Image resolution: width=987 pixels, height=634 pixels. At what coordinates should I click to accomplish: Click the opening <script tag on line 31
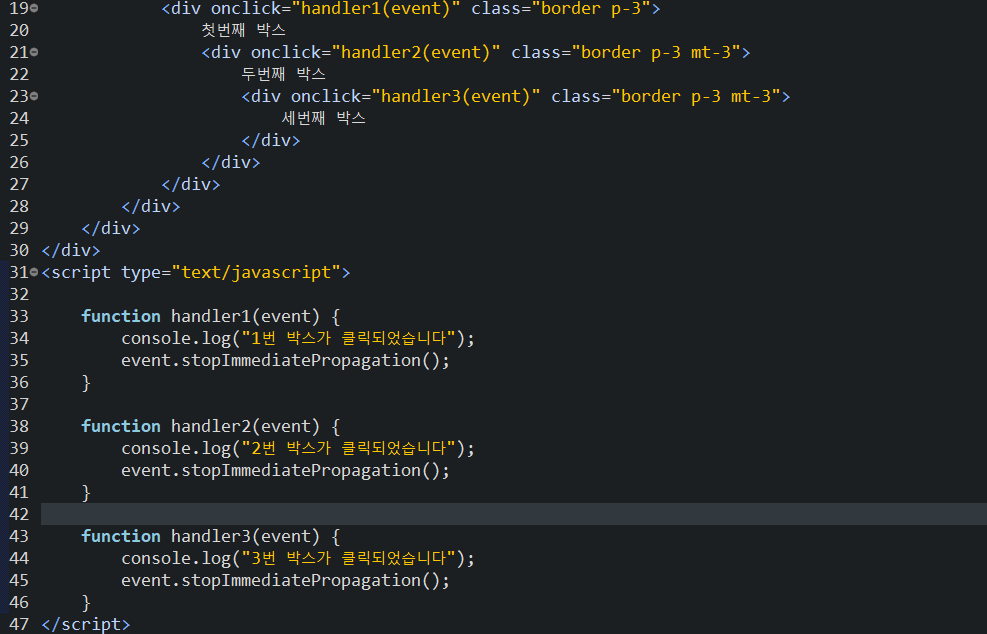[76, 273]
